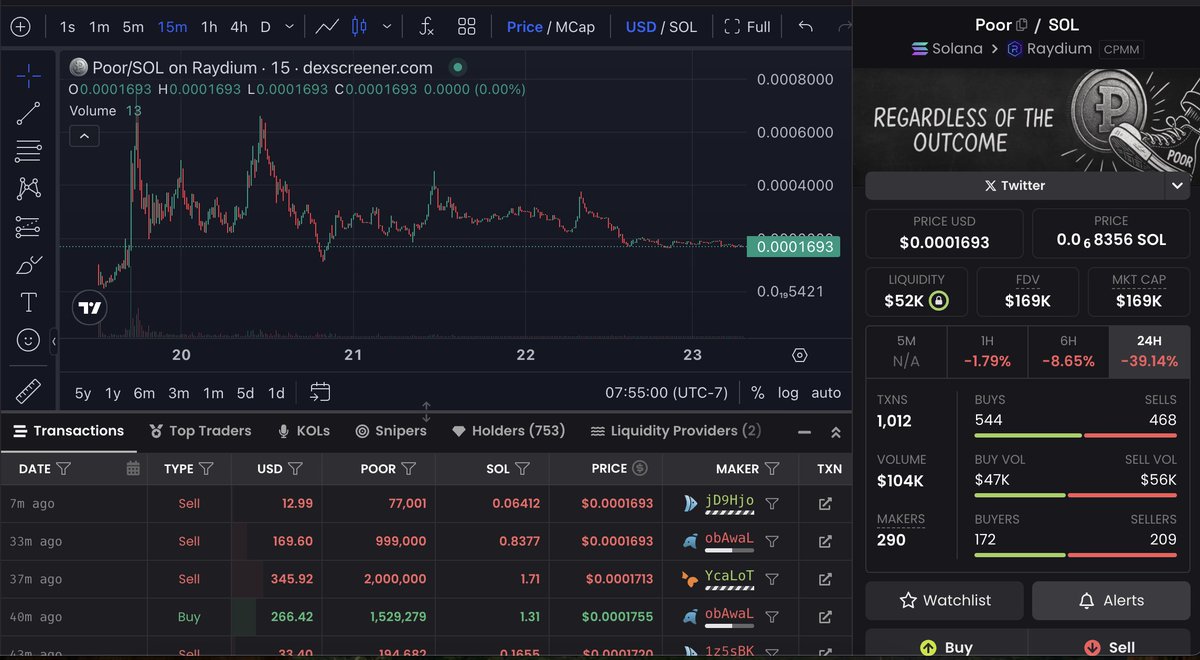Open Holders (753) tab
The width and height of the screenshot is (1200, 660).
tap(508, 431)
